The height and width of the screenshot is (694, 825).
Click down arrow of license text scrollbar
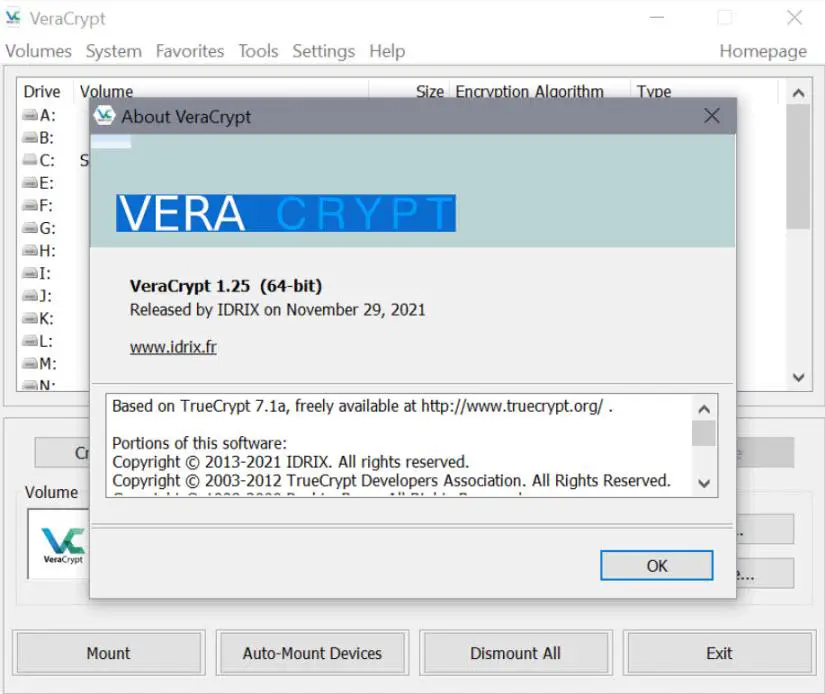point(705,482)
